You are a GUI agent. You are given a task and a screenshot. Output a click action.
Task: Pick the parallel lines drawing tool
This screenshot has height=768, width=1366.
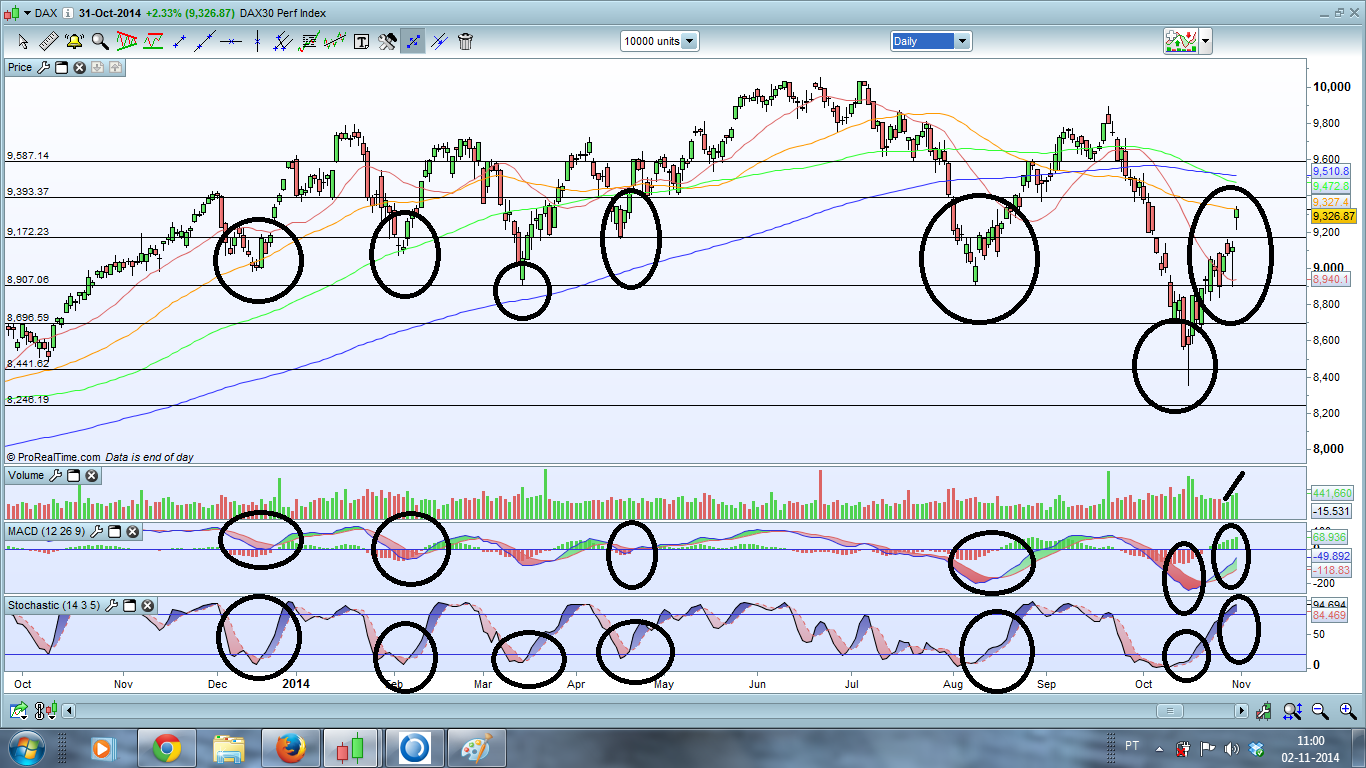pyautogui.click(x=283, y=41)
